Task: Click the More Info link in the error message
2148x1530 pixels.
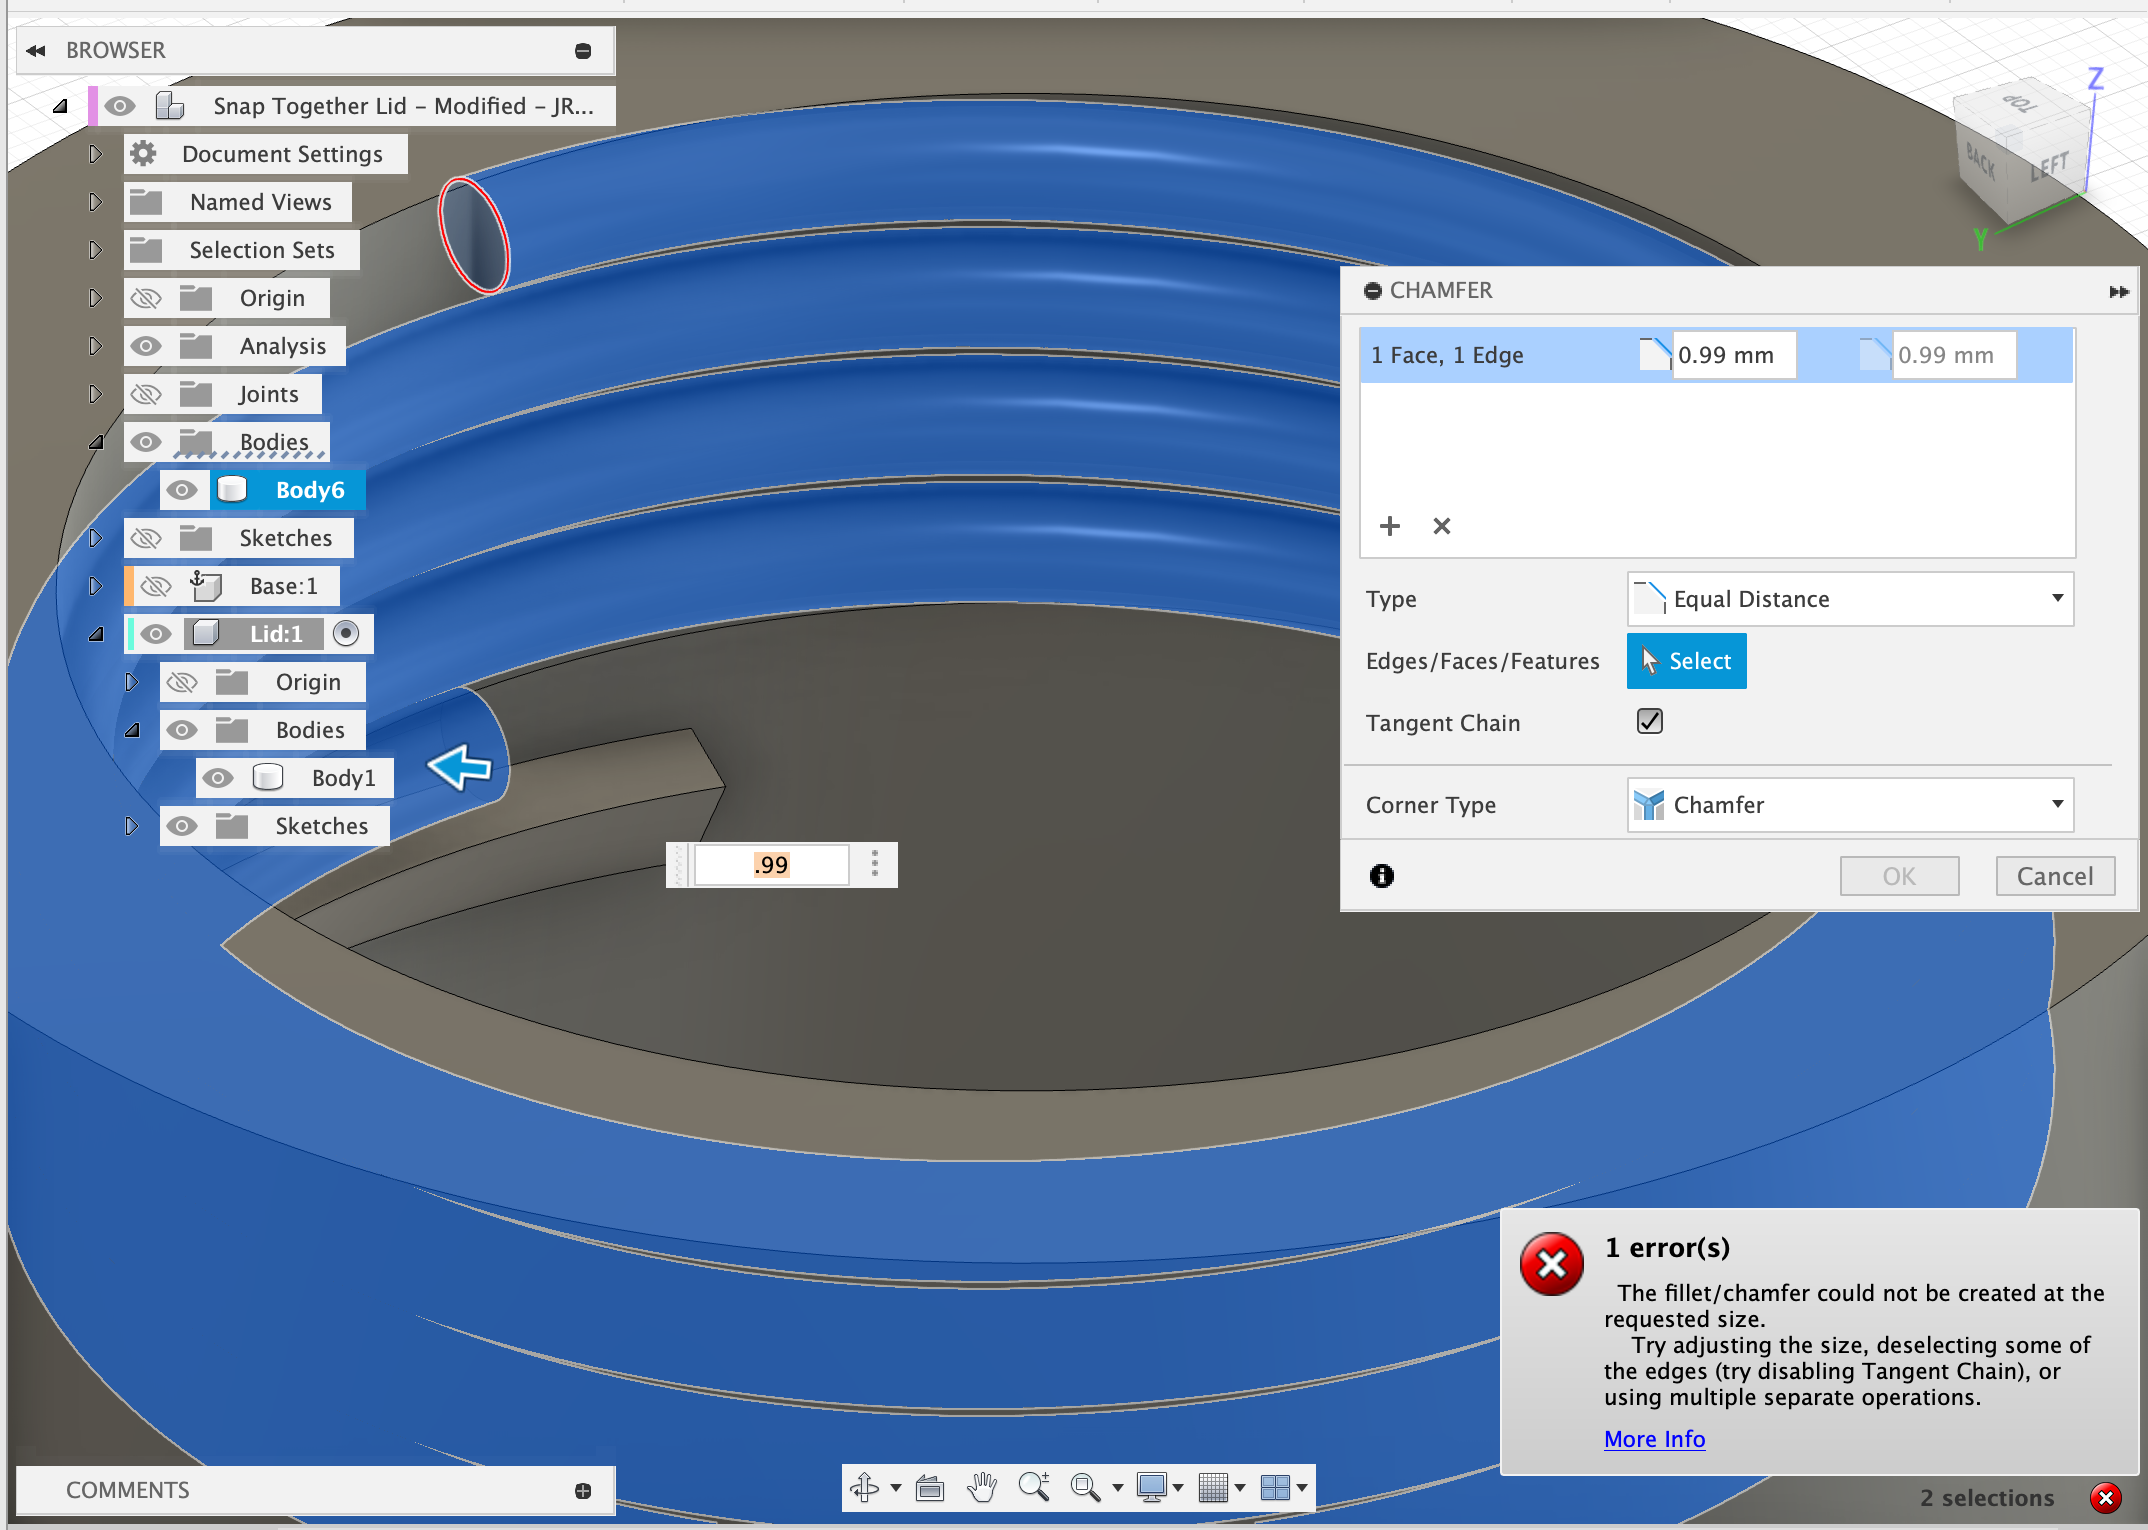Action: (x=1654, y=1438)
